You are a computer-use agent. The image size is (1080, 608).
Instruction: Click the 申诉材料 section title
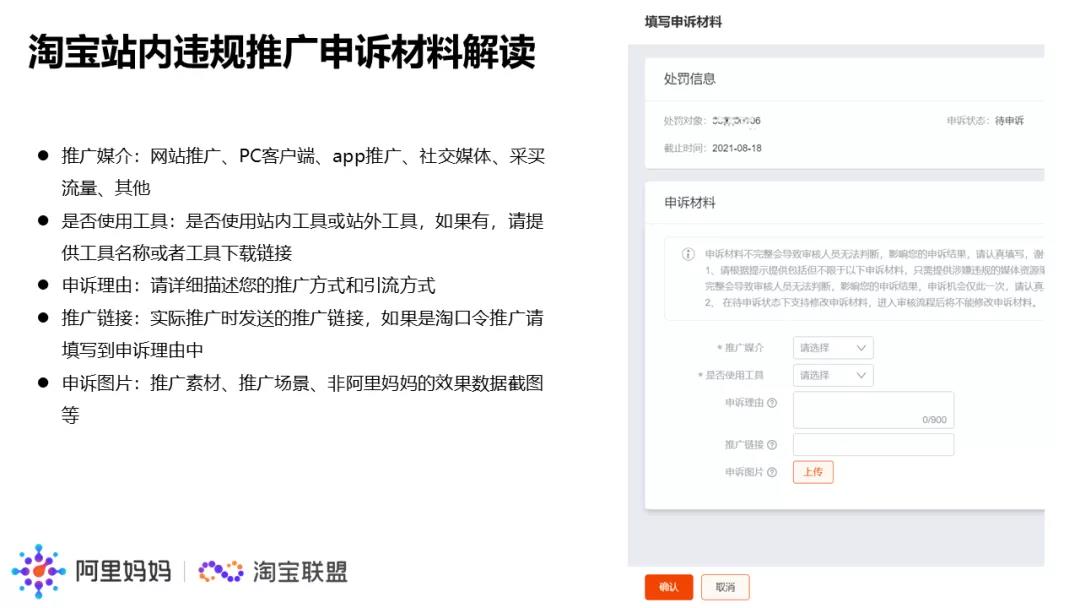pos(689,202)
